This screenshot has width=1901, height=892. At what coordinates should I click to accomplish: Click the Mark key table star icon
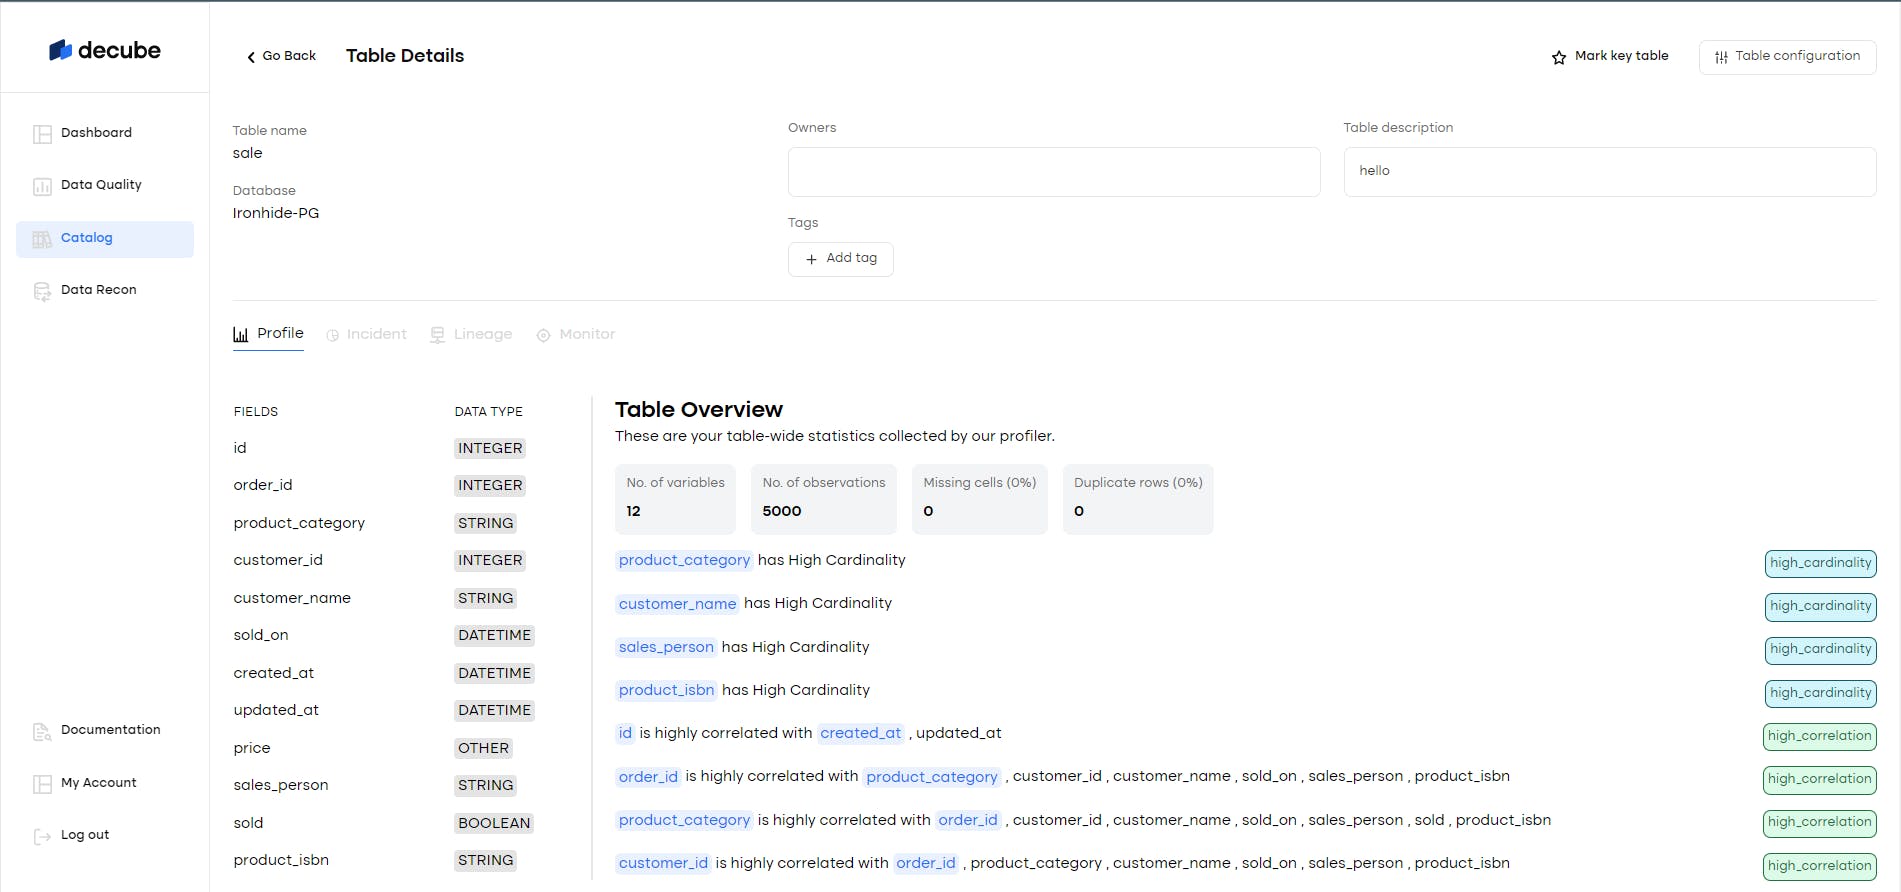[x=1558, y=57]
